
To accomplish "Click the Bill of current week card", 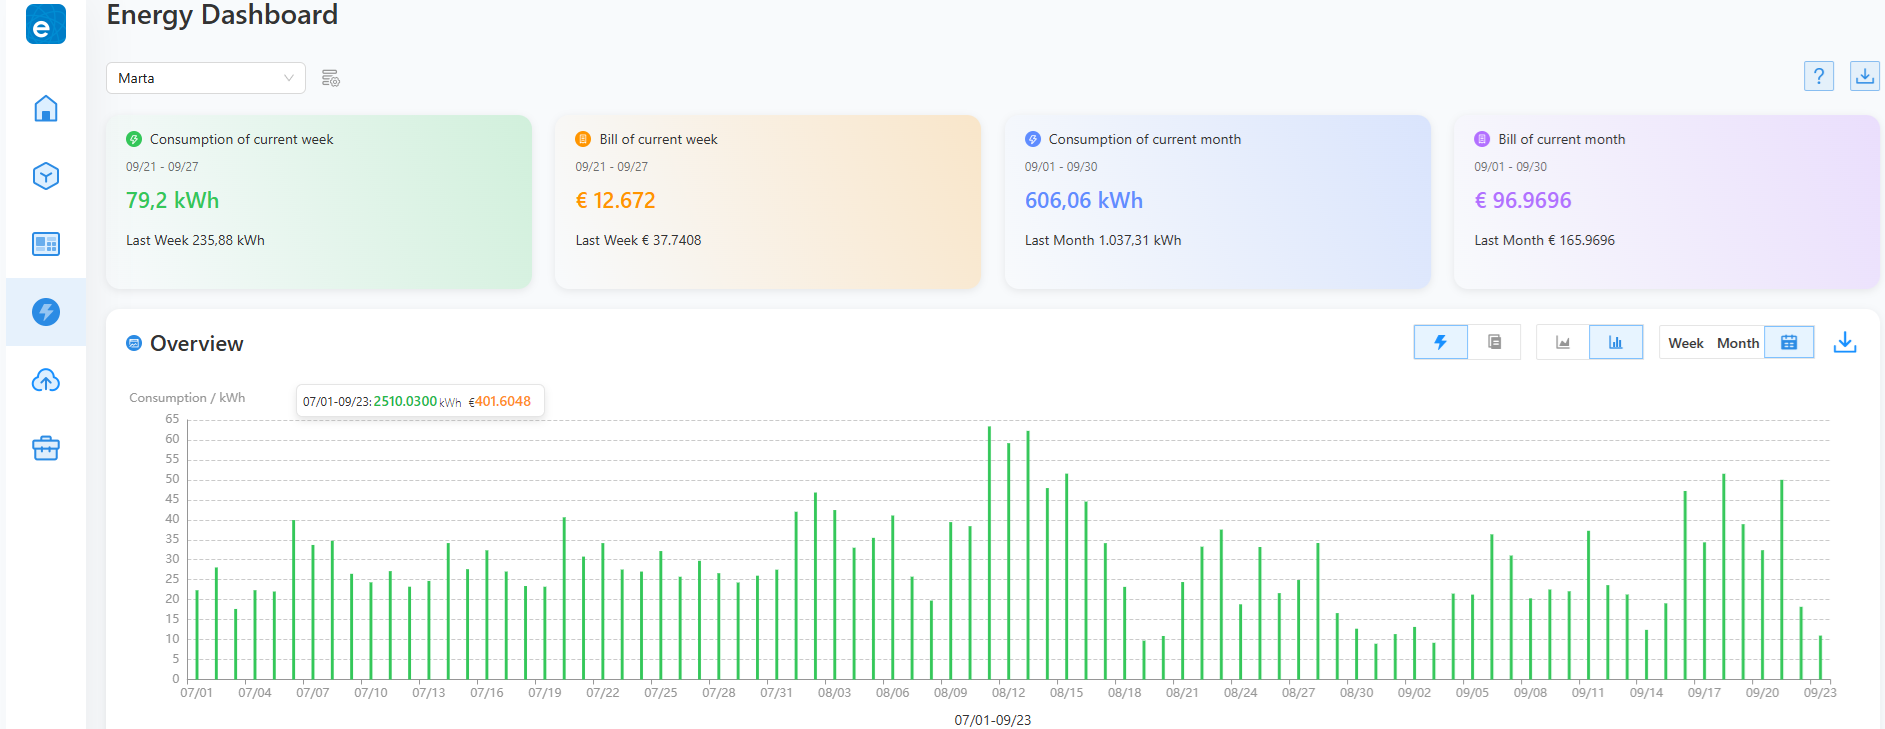I will (x=768, y=202).
